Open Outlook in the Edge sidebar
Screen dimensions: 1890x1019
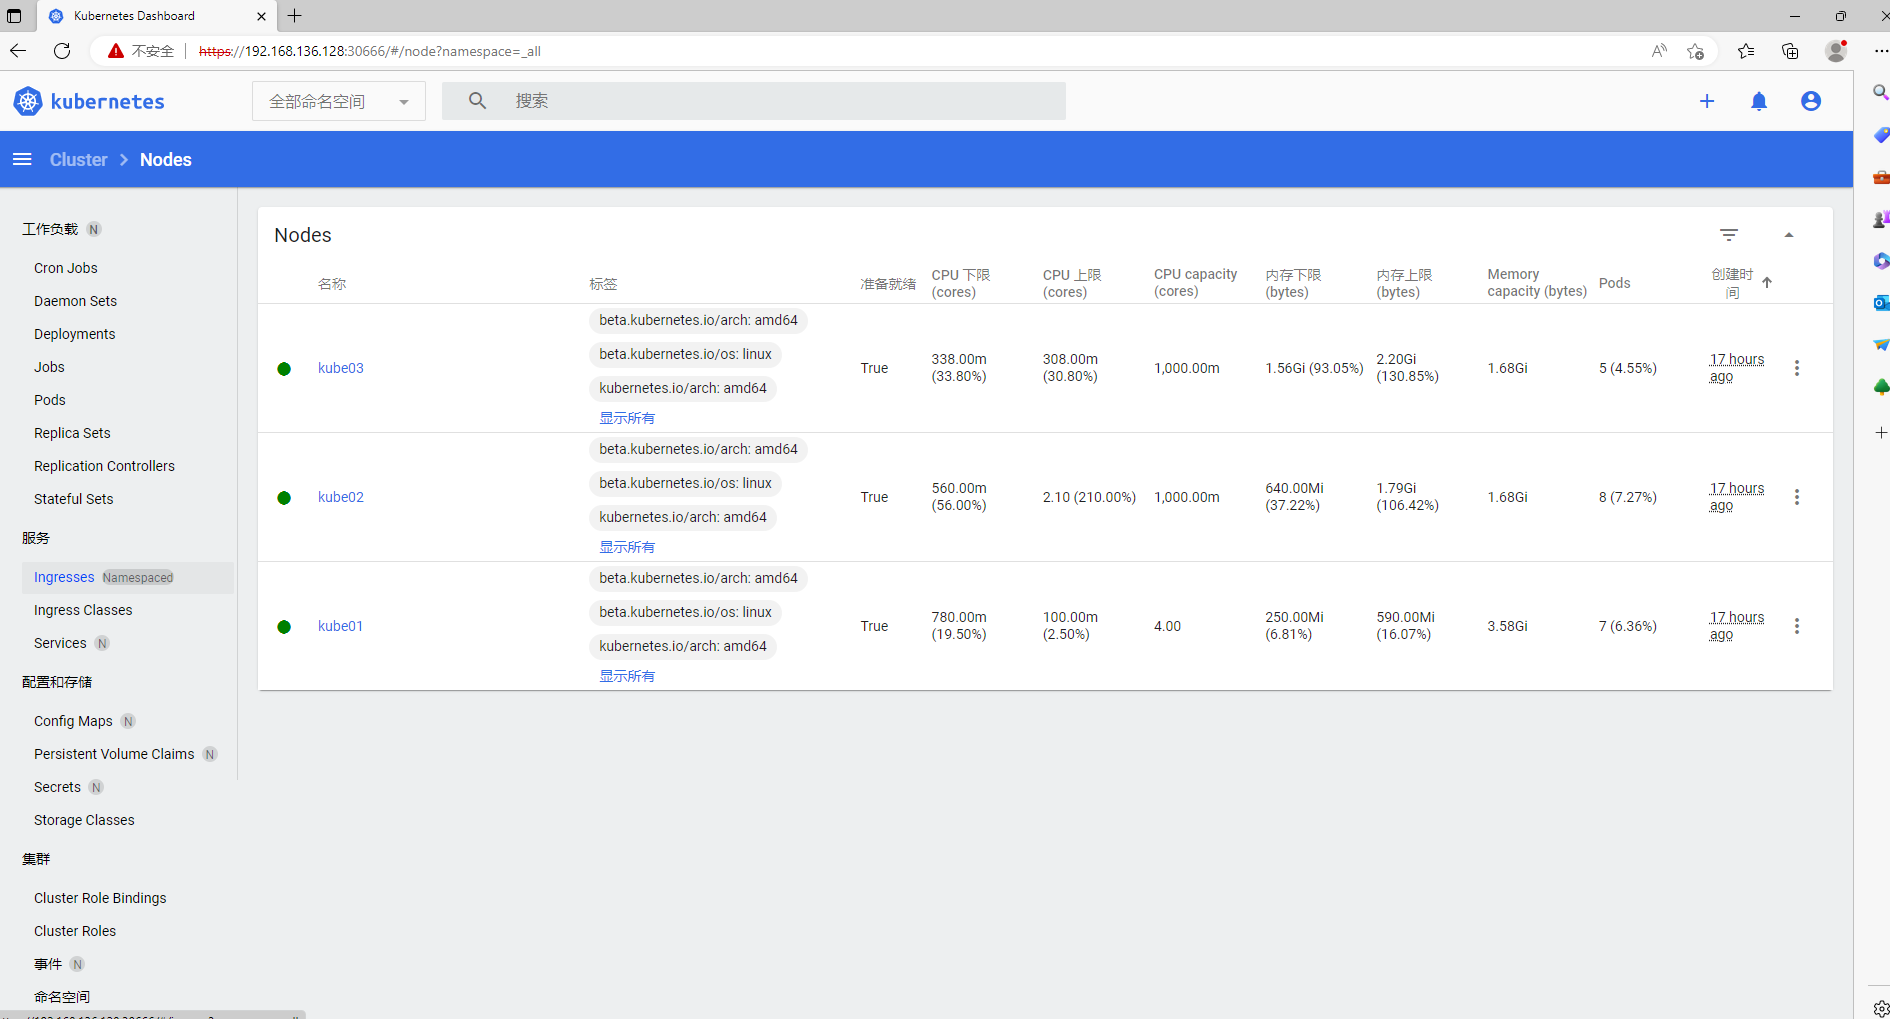point(1881,302)
